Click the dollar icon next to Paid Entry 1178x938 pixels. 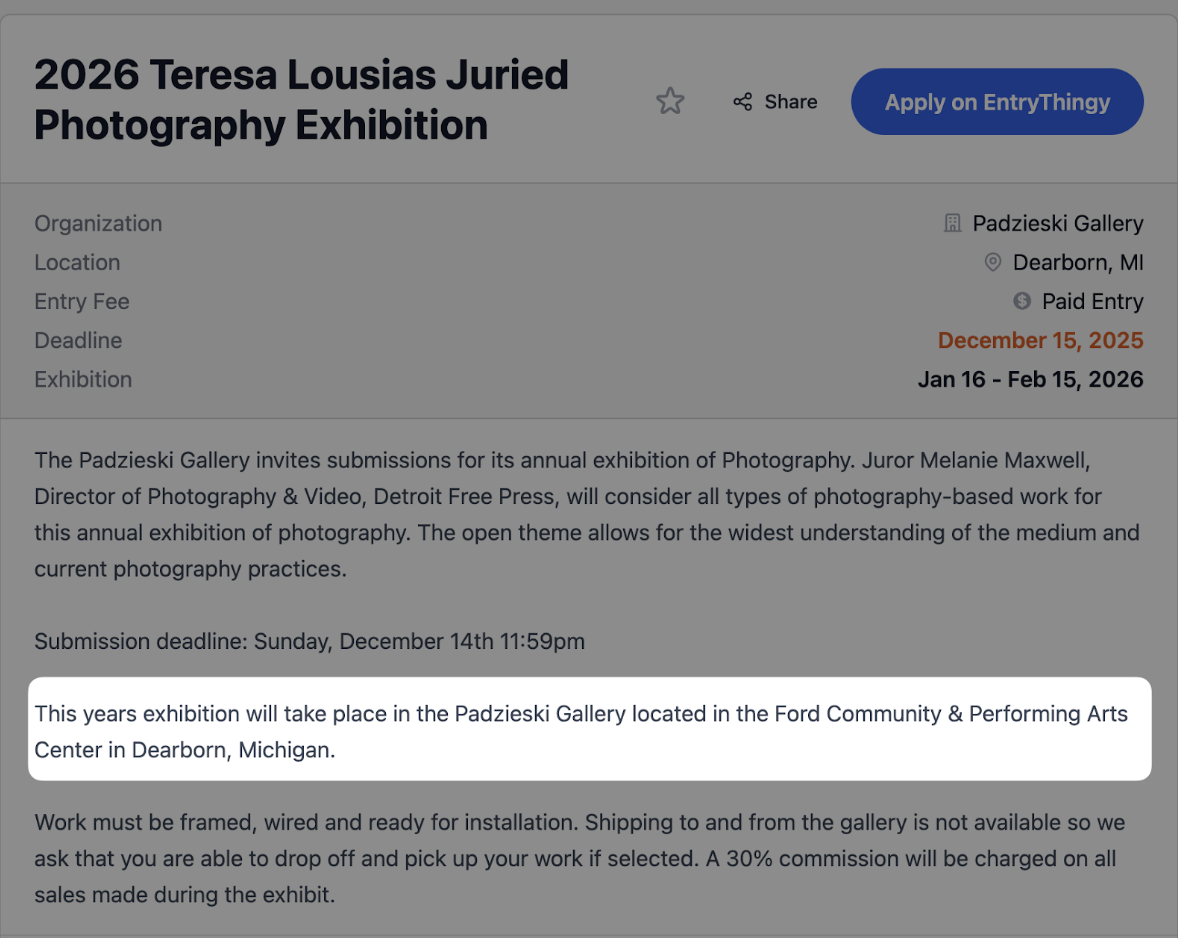point(1021,301)
